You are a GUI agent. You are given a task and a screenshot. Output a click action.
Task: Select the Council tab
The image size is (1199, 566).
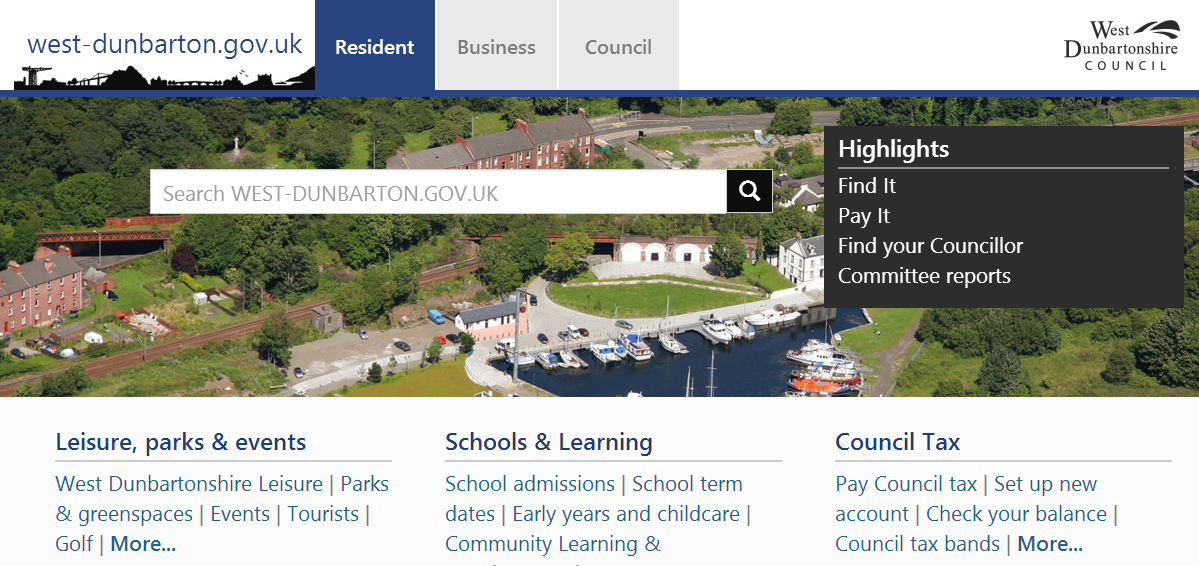[x=618, y=47]
